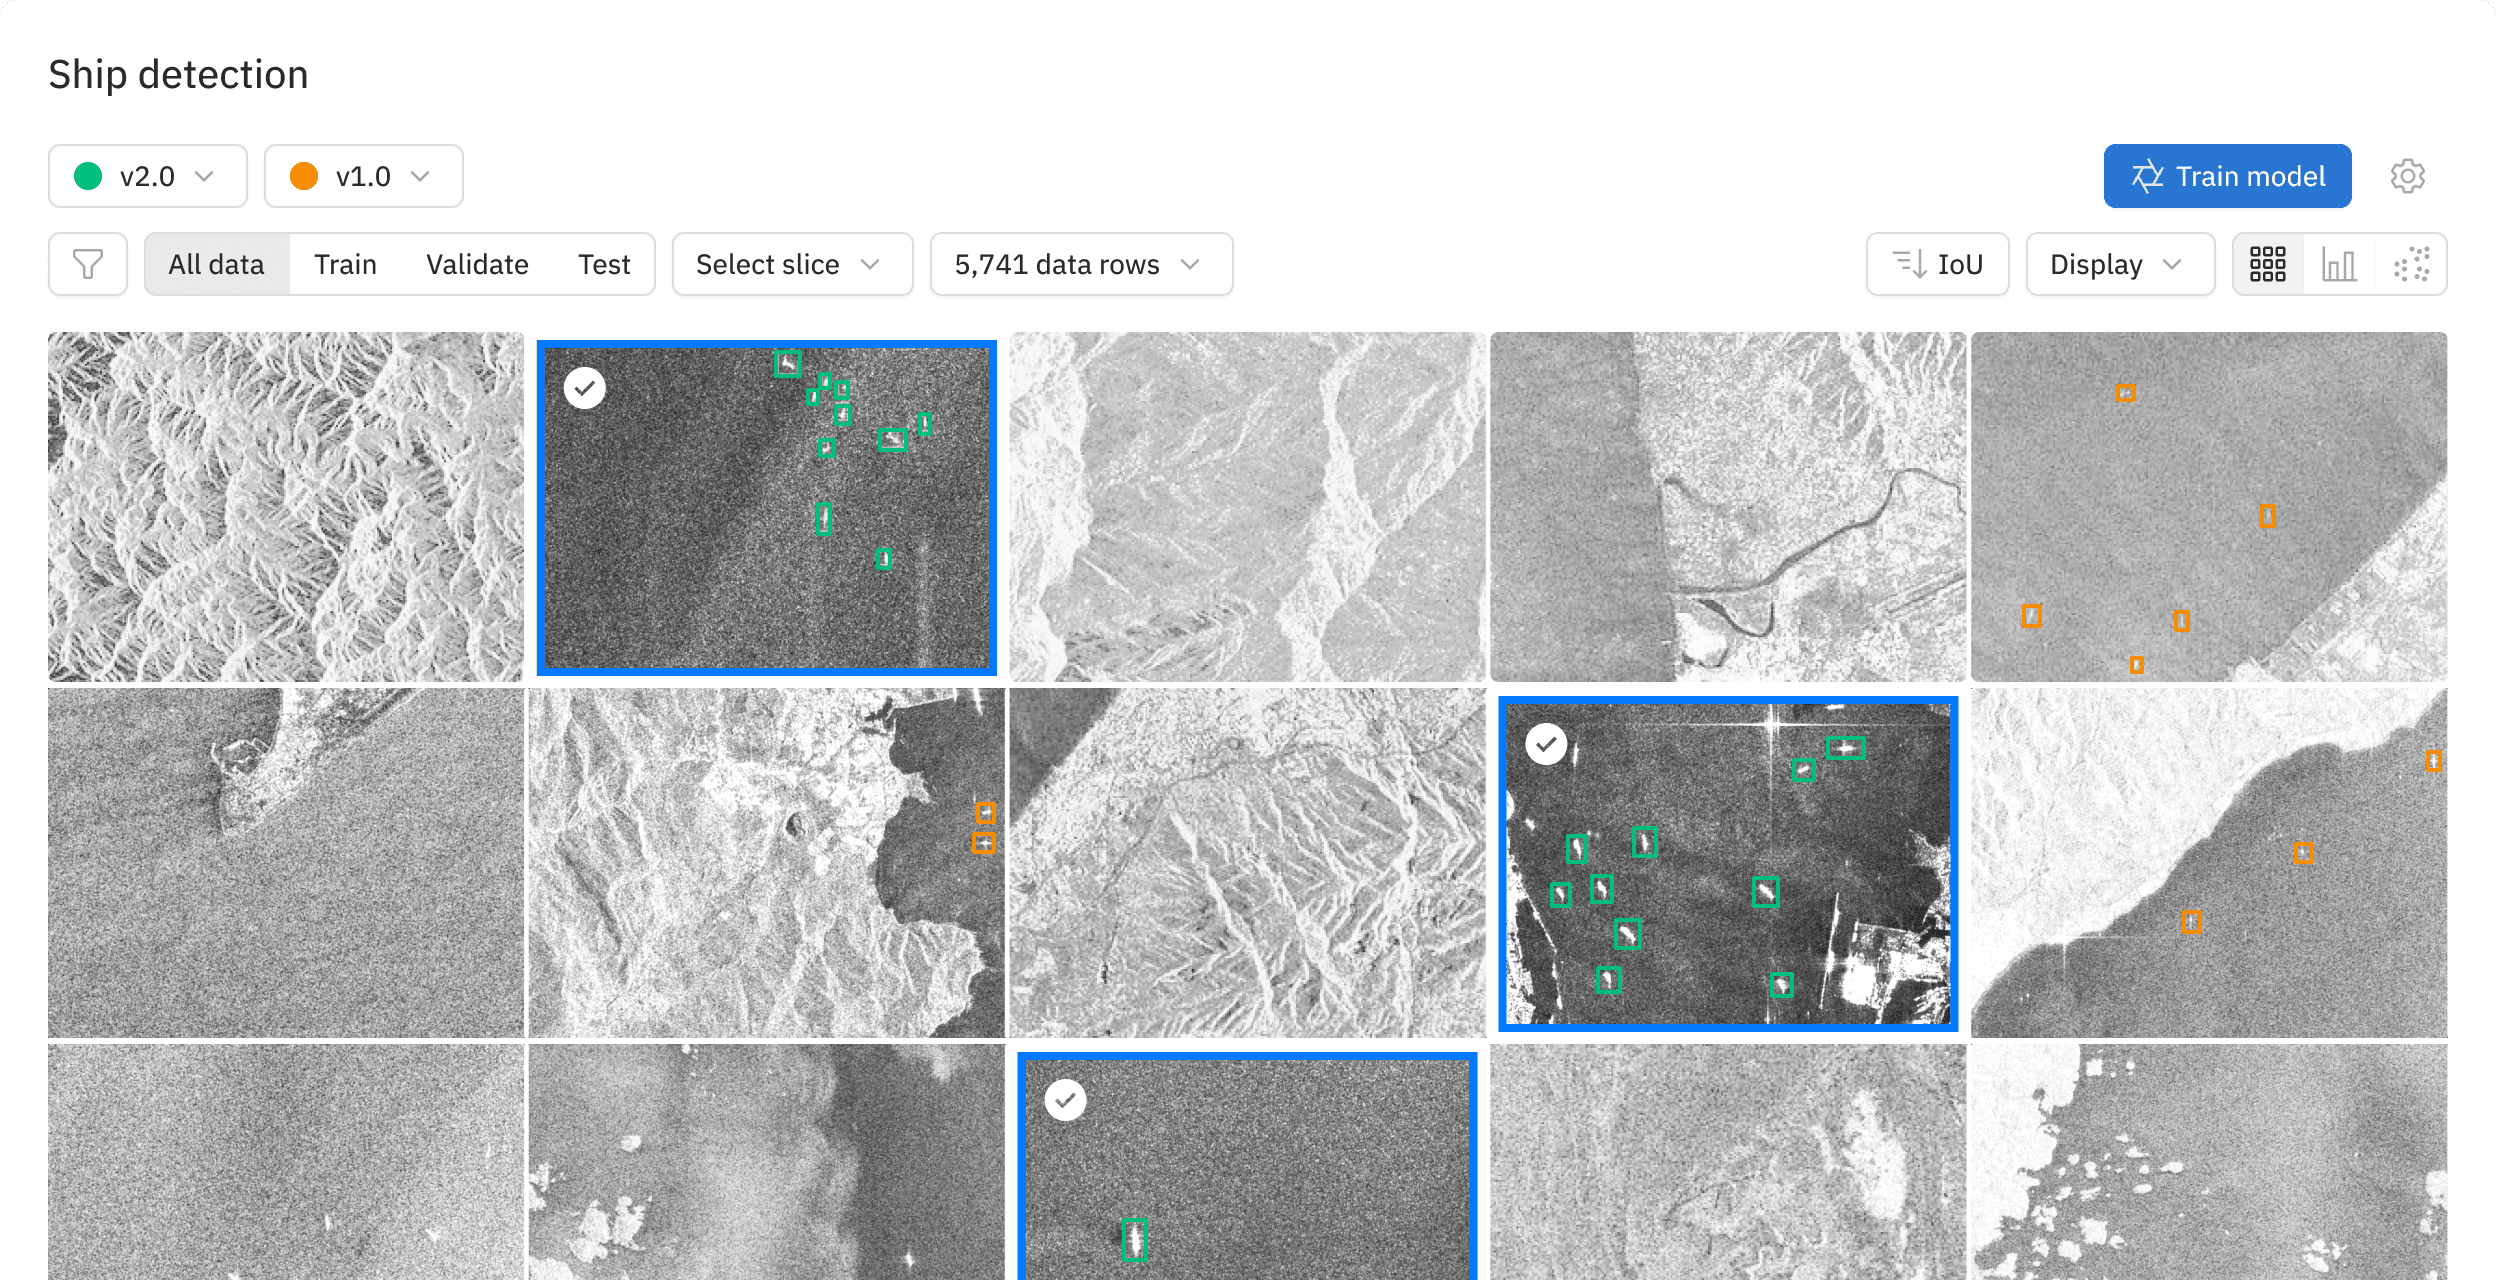Switch to bar chart metrics view

(2338, 264)
